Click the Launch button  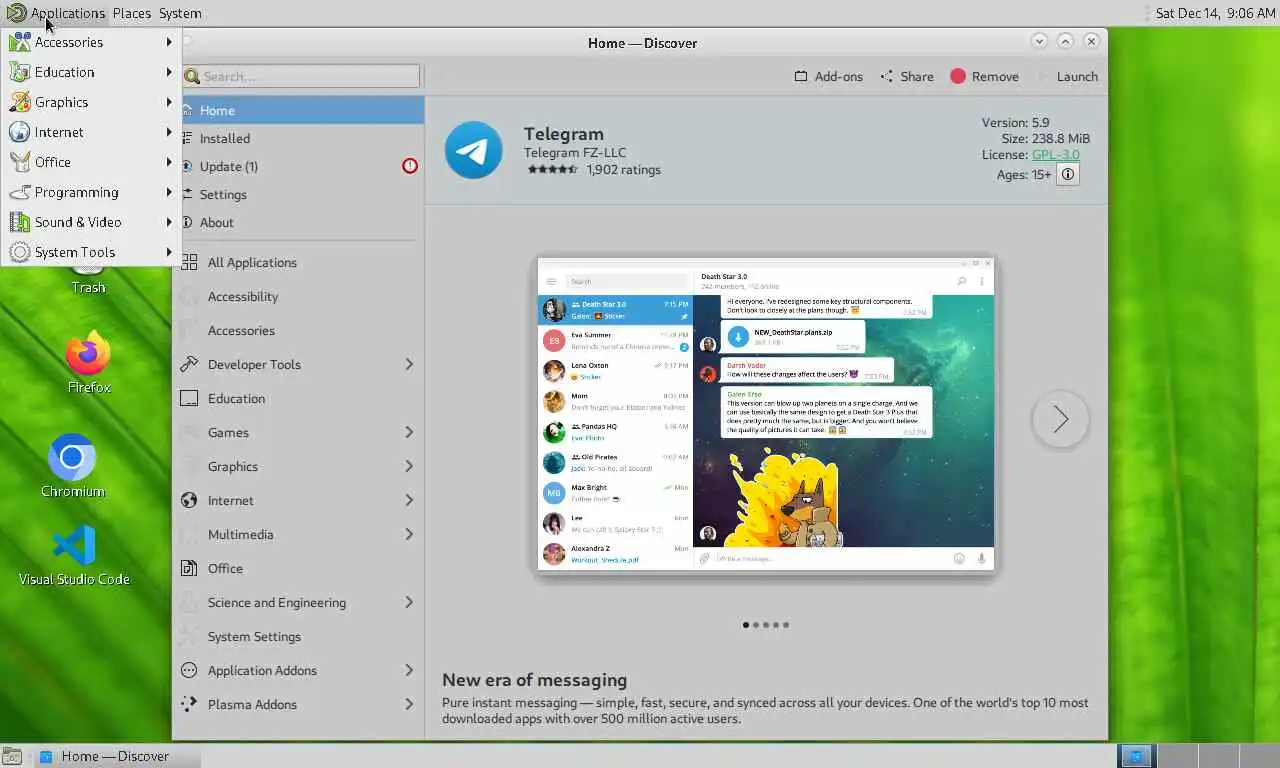pos(1068,76)
